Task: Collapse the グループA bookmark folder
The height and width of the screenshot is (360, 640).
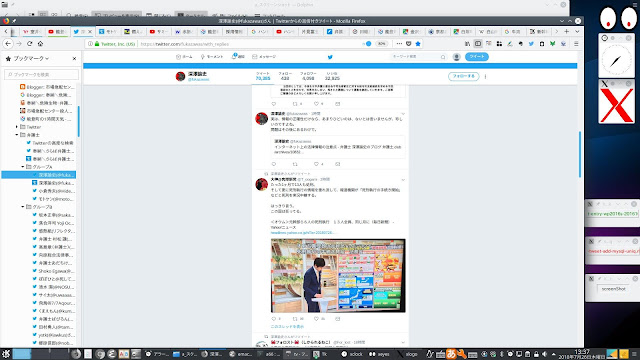Action: click(23, 167)
